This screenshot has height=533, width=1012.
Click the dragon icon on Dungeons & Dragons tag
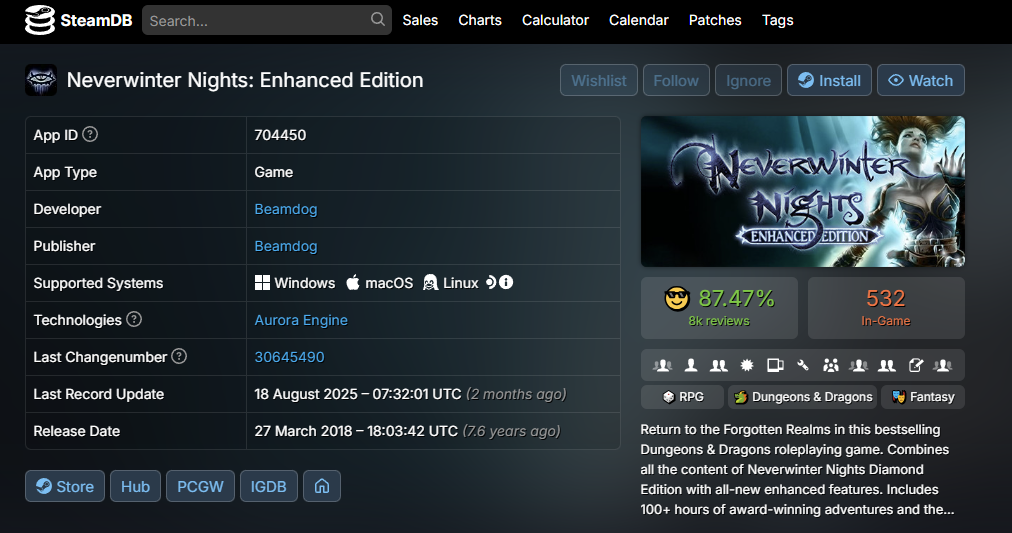(741, 397)
